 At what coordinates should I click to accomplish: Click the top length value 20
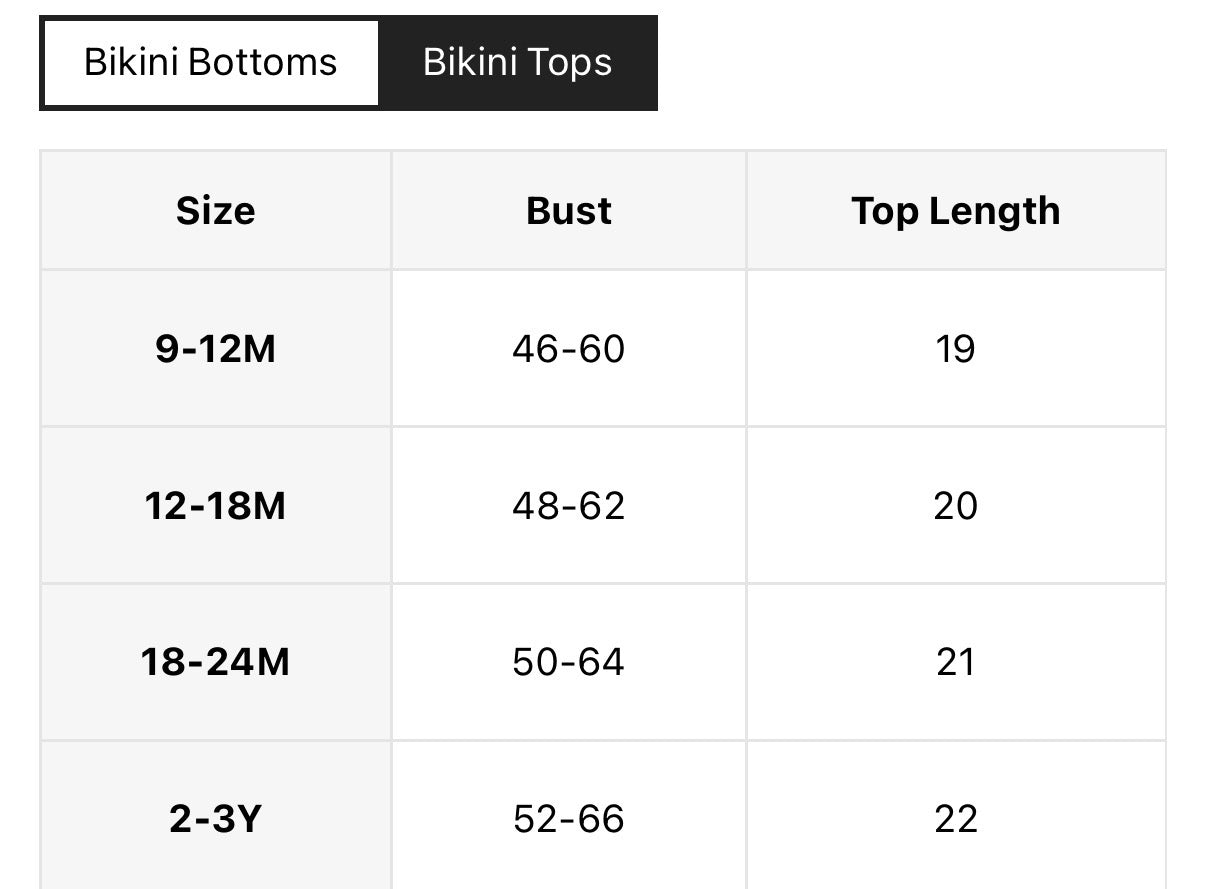(955, 506)
